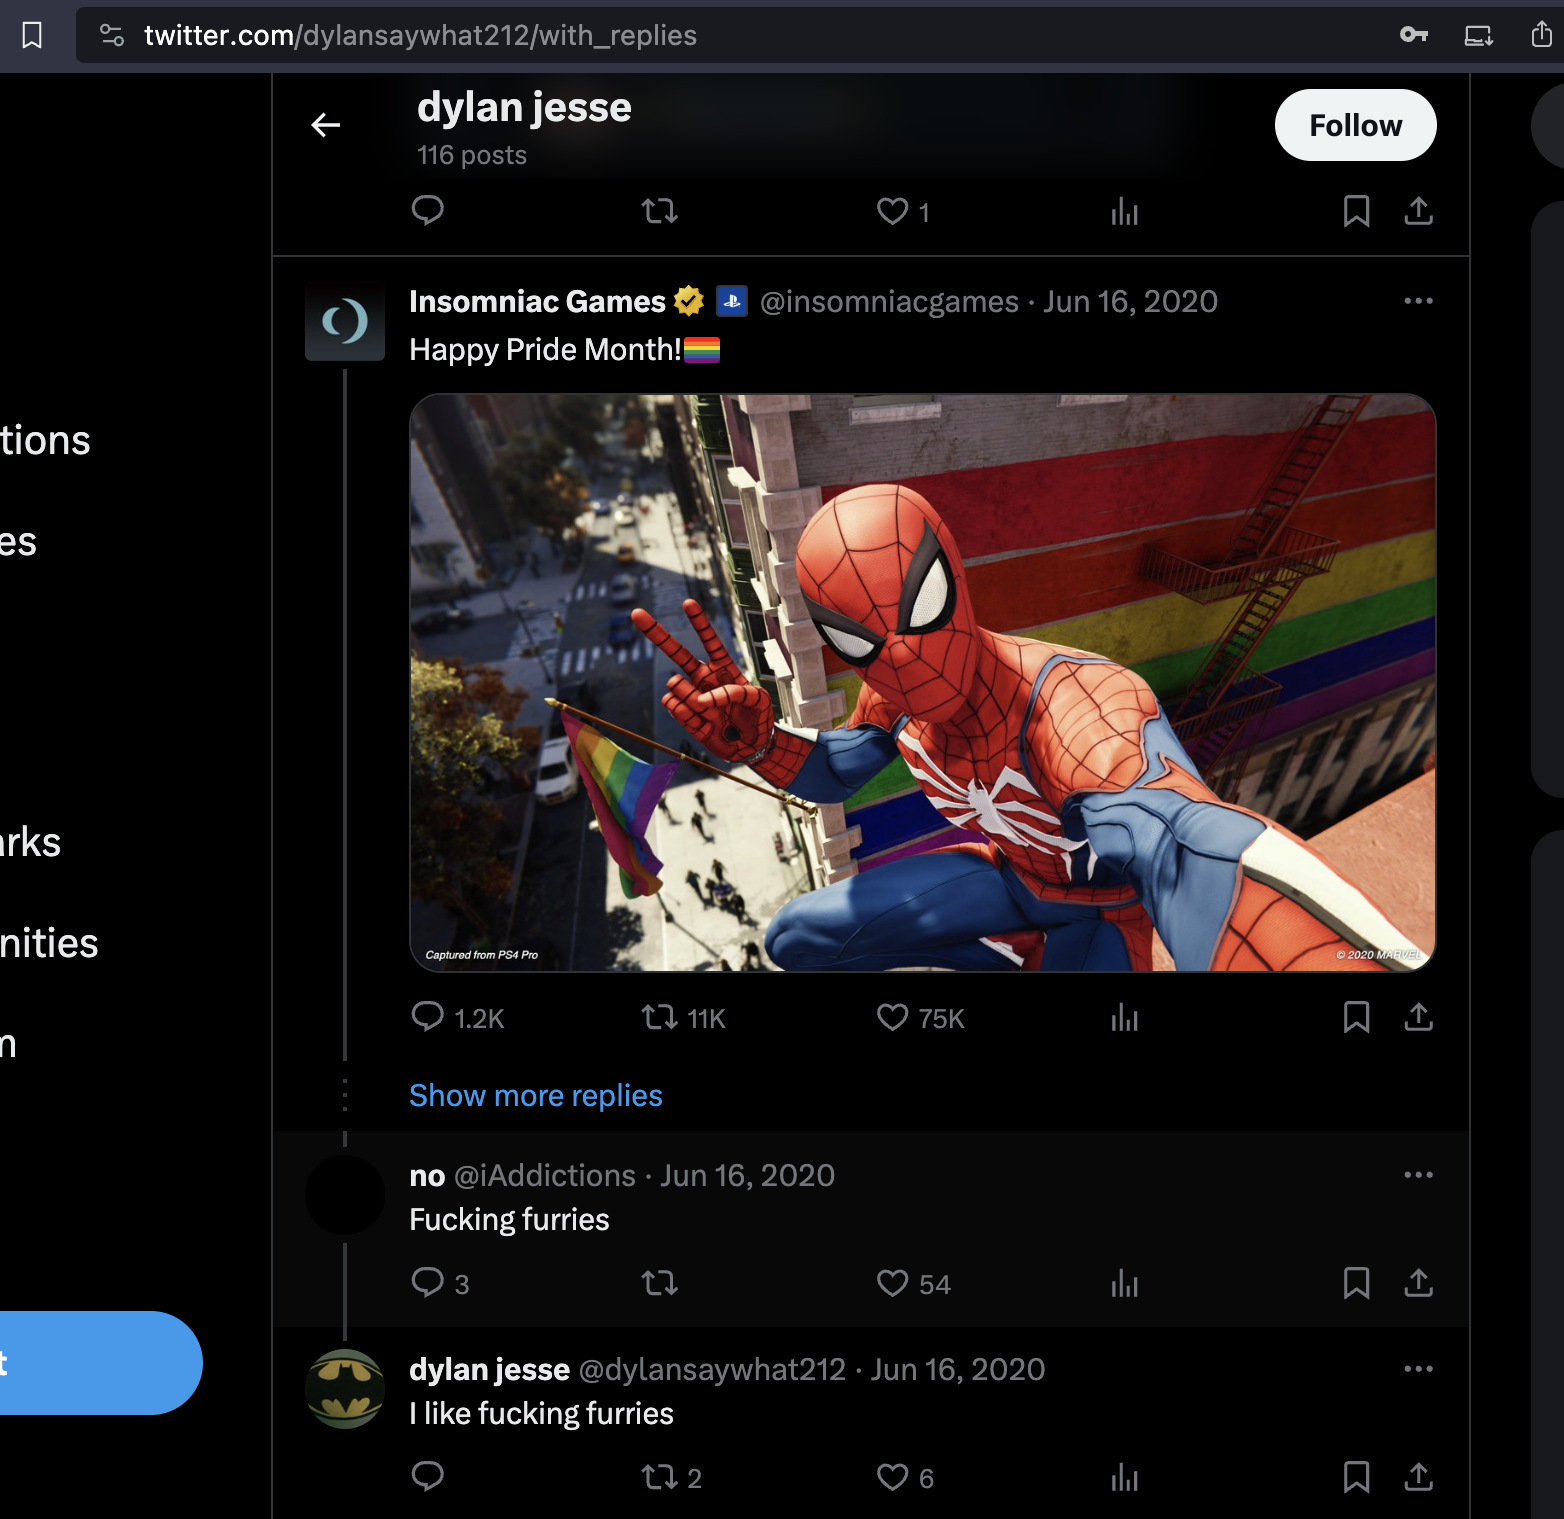Like the @iAddictions reply with 54 likes
Viewport: 1564px width, 1519px height.
click(x=913, y=1283)
